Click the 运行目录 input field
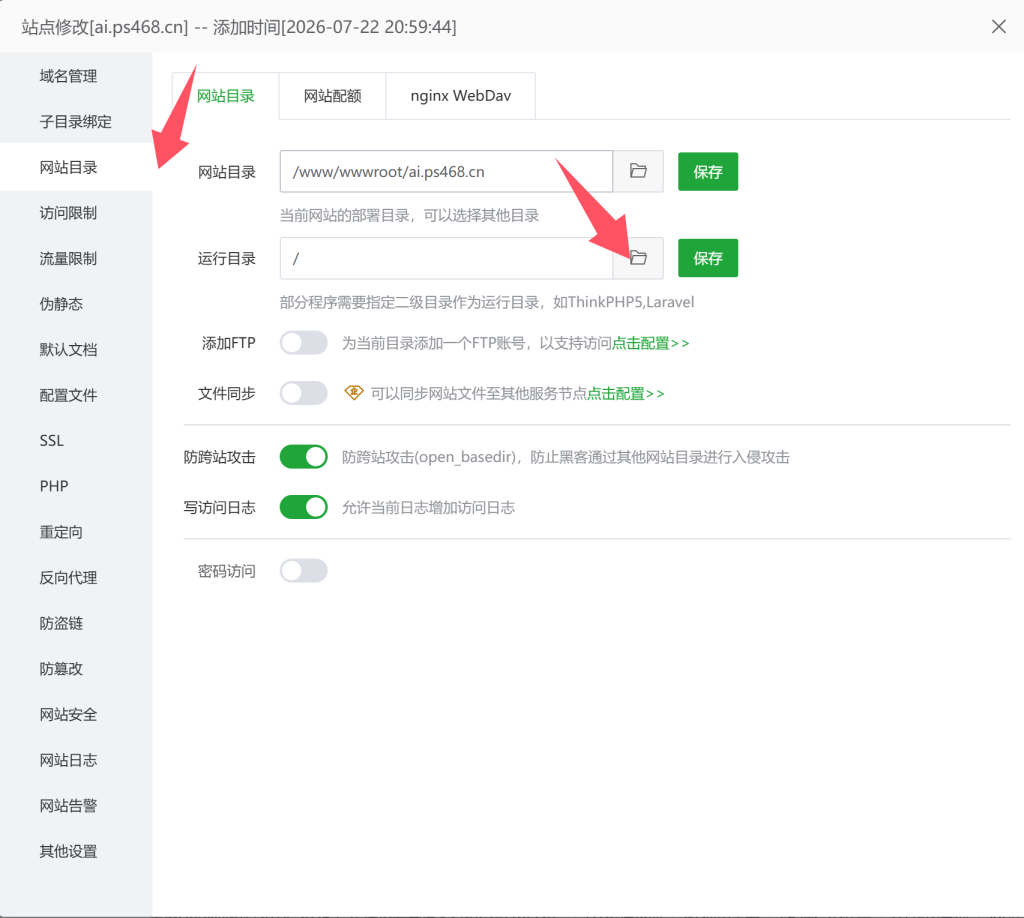1024x918 pixels. pos(446,258)
